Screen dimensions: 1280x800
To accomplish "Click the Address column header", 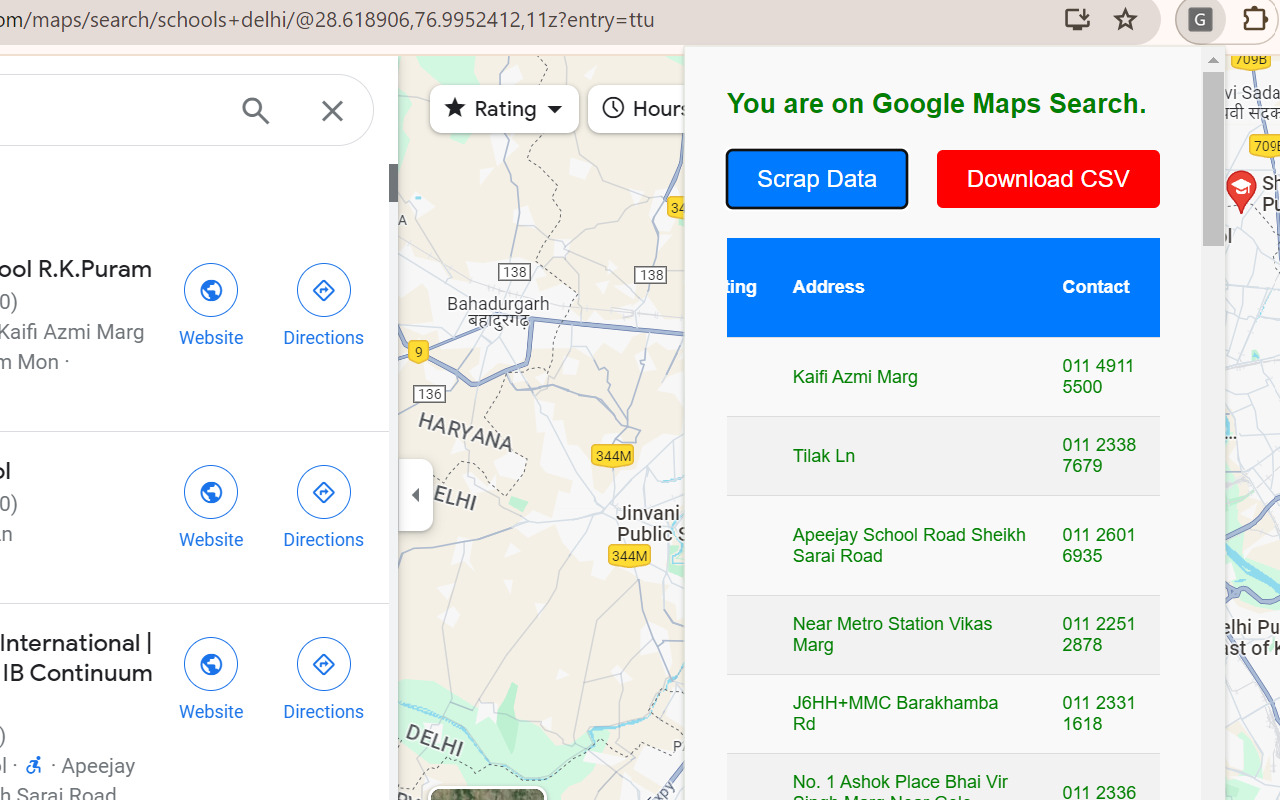I will pyautogui.click(x=828, y=287).
